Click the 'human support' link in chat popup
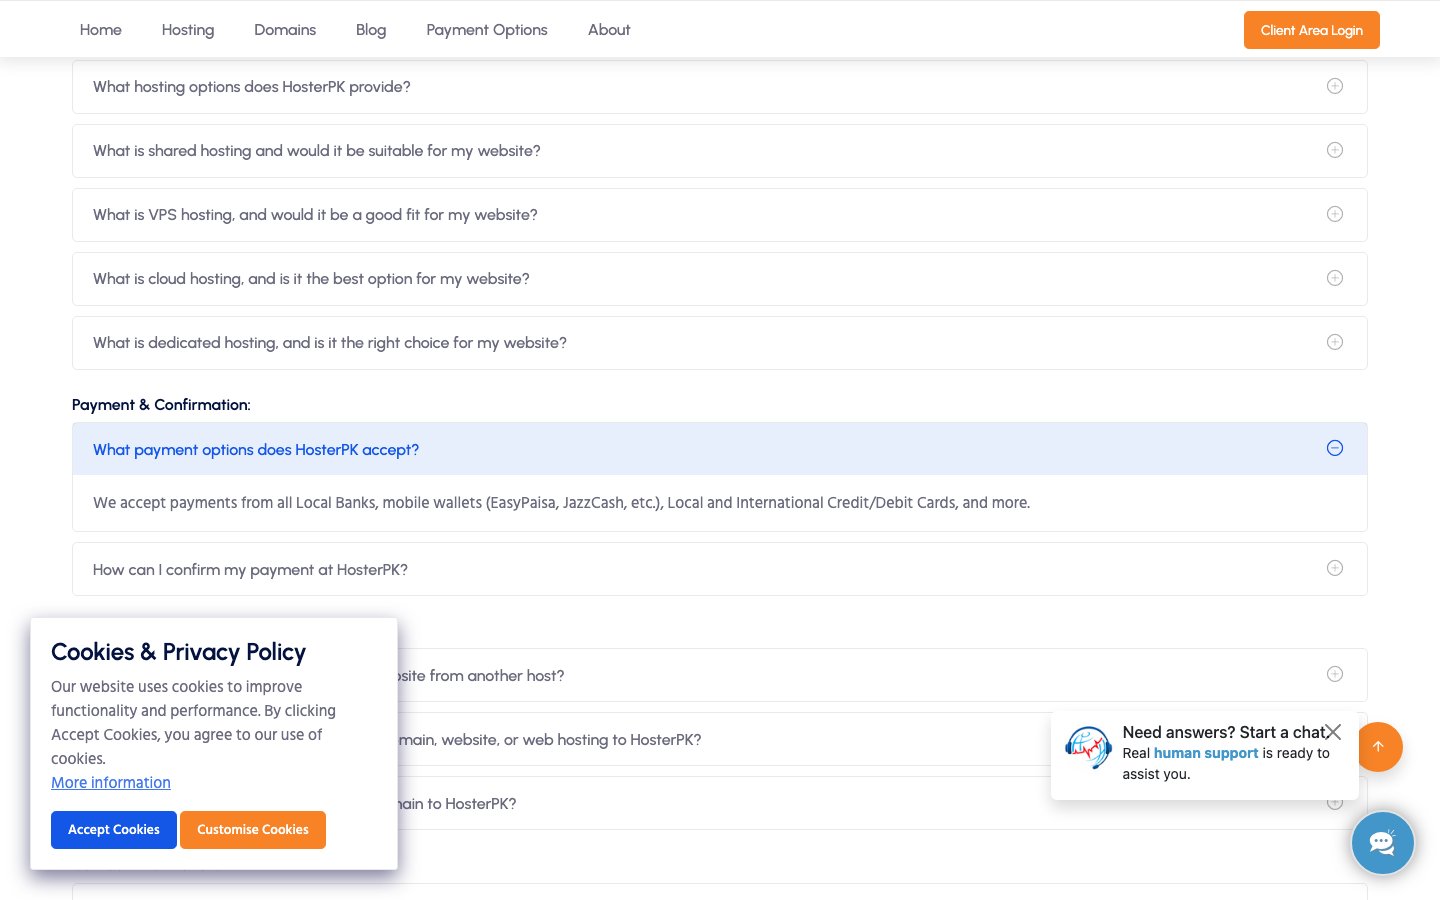The height and width of the screenshot is (900, 1440). 1206,753
